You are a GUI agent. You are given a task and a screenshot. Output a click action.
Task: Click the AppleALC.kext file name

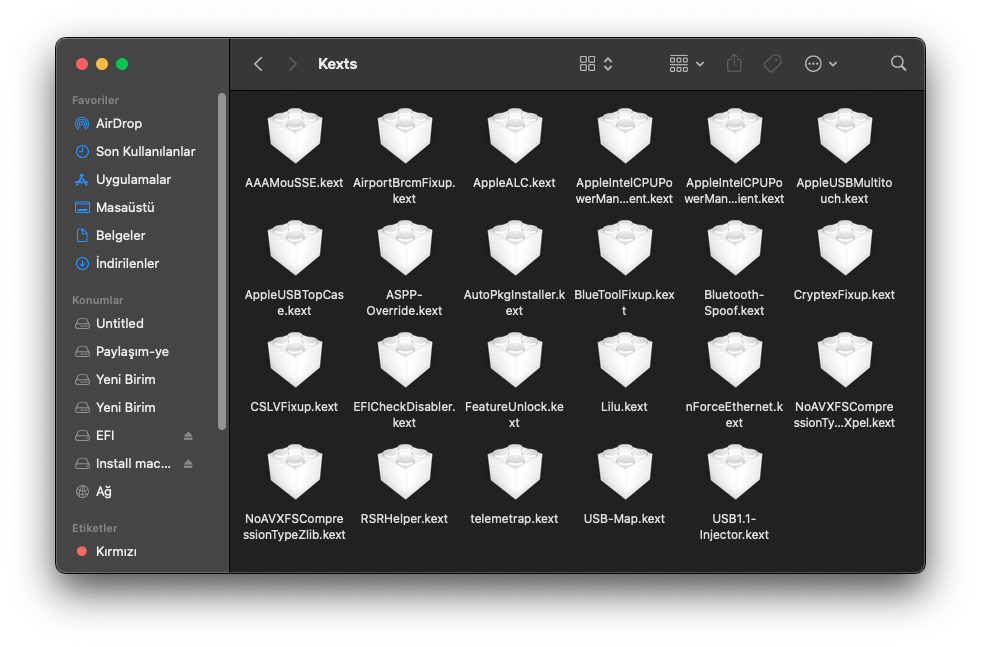pos(514,183)
